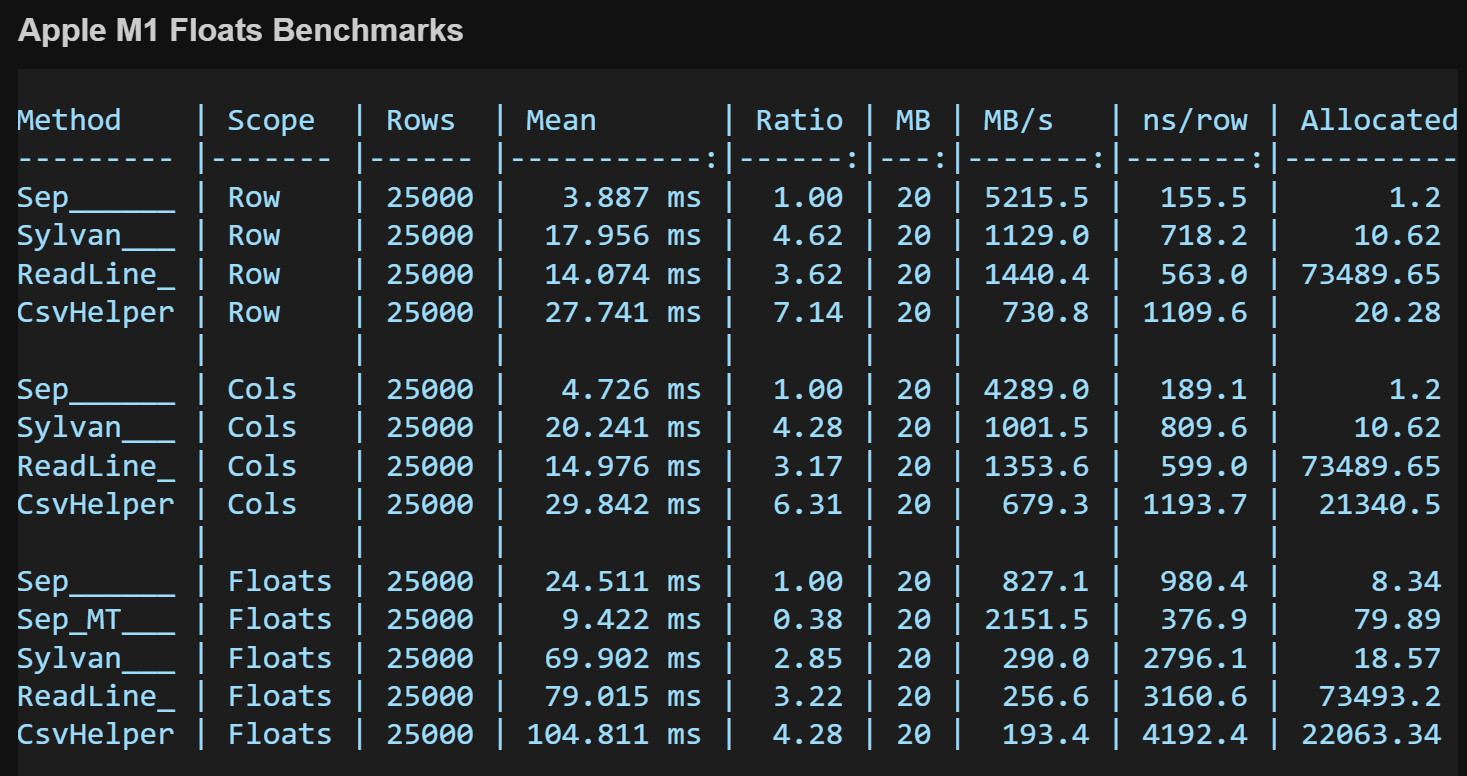Click the mean value '29.842 ms'

pos(622,504)
